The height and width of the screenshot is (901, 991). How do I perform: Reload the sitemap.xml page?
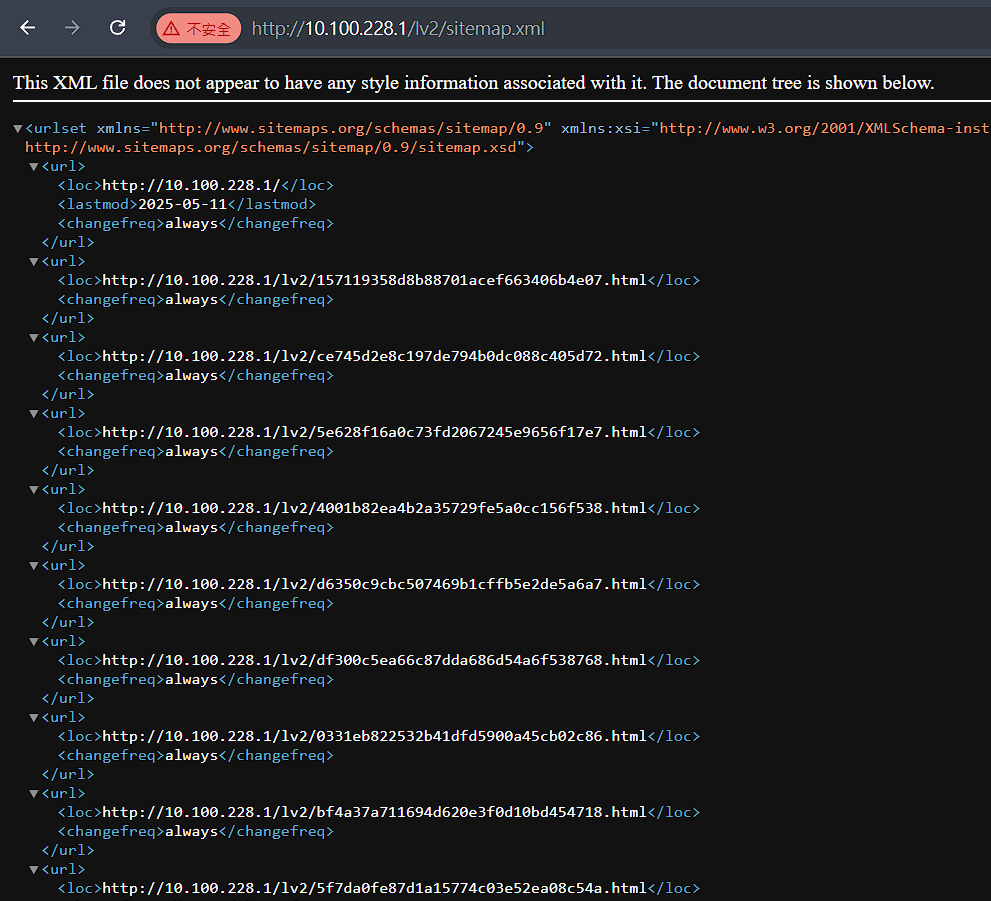click(118, 28)
